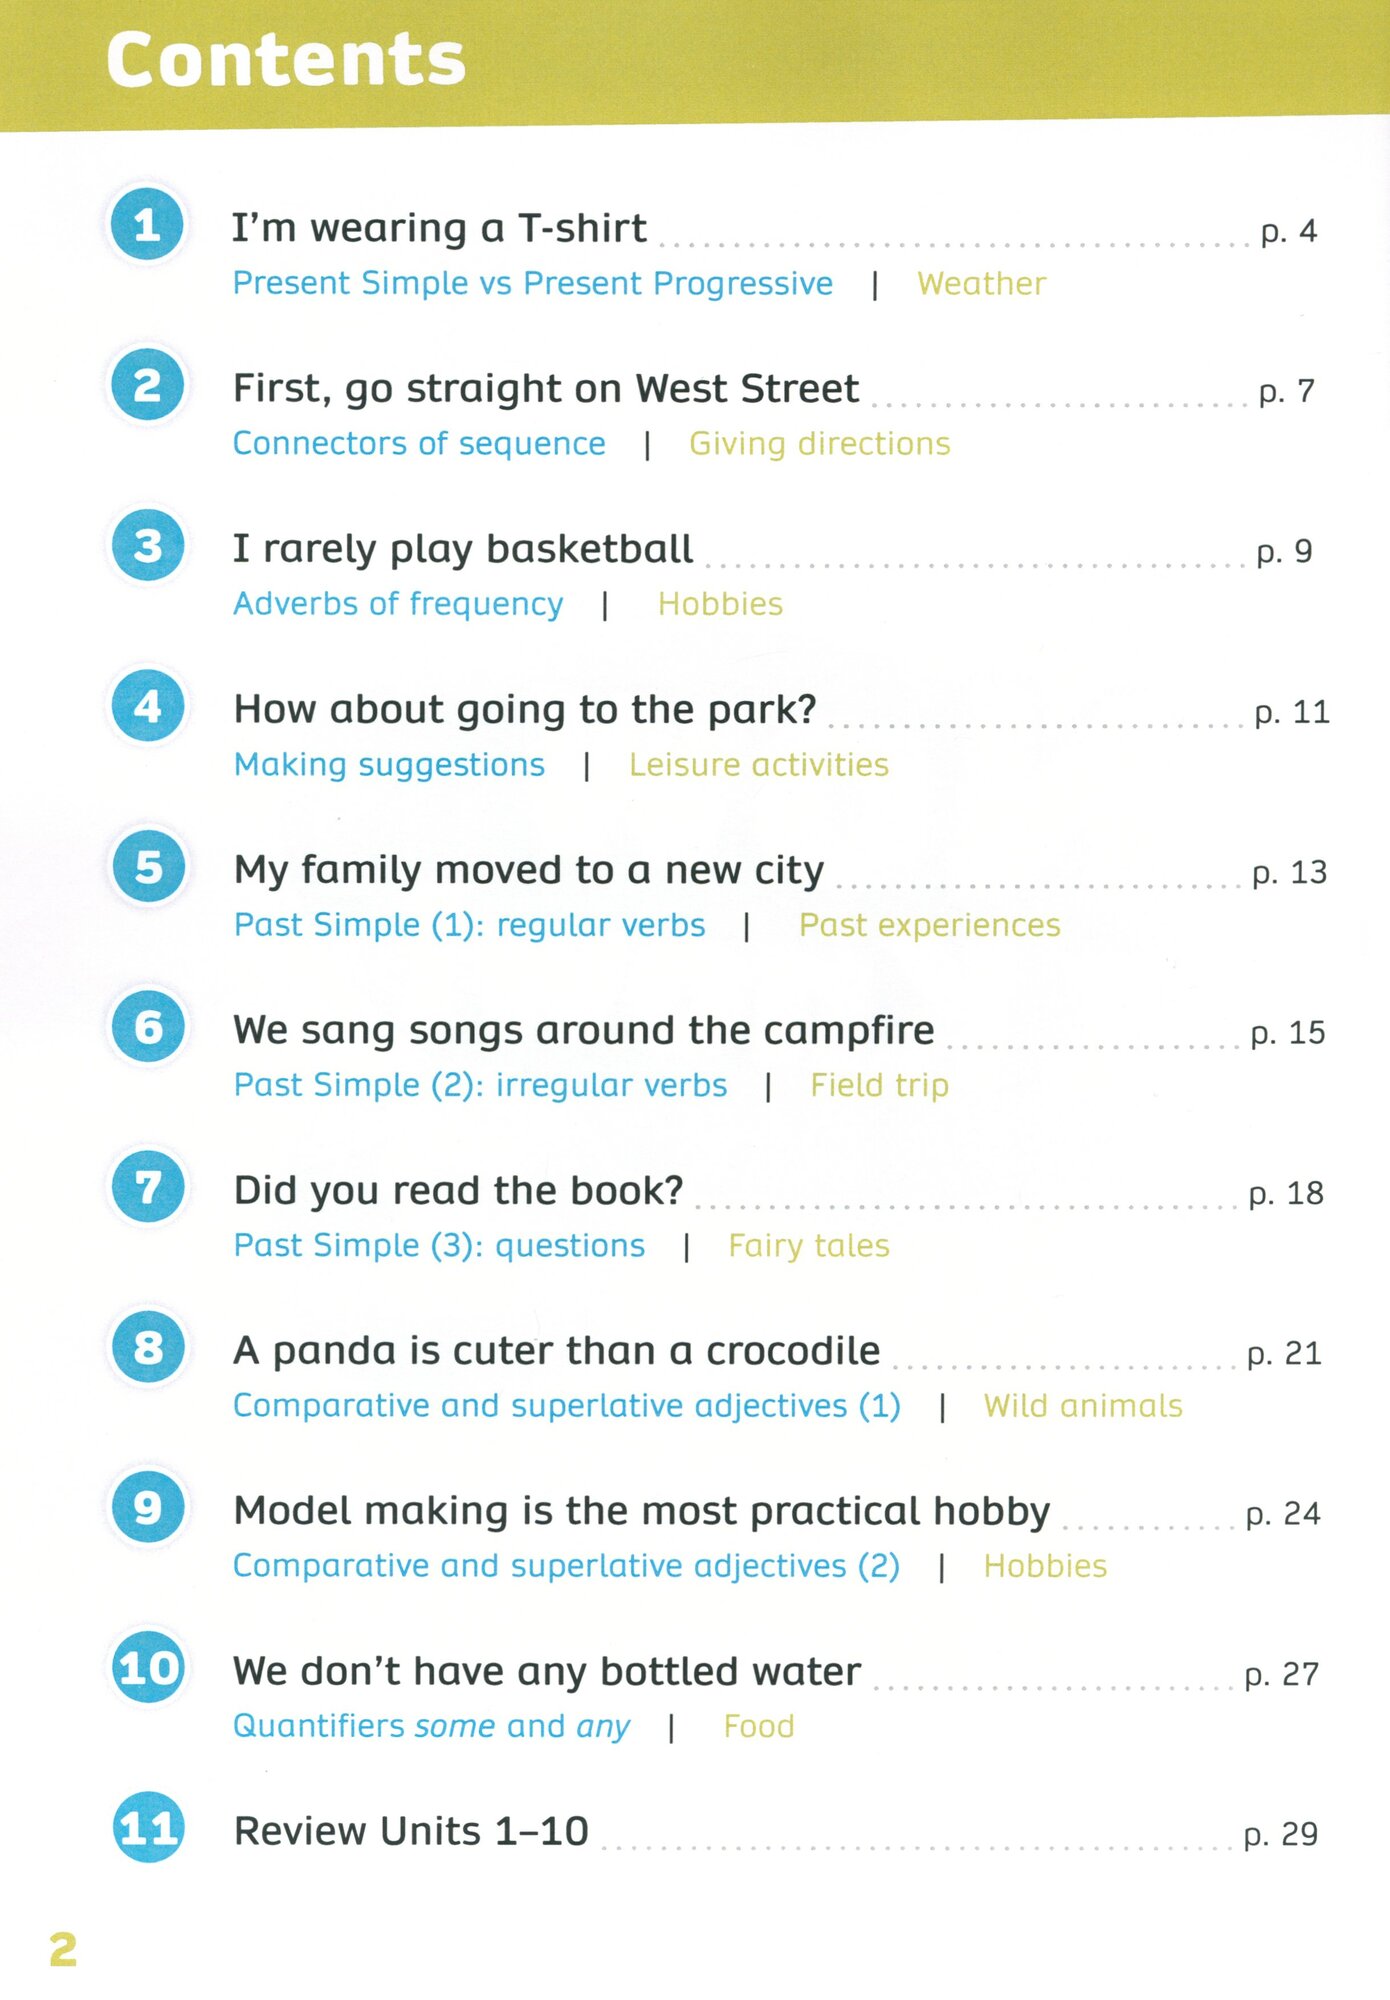
Task: Click the unit 2 number badge
Action: coord(147,385)
